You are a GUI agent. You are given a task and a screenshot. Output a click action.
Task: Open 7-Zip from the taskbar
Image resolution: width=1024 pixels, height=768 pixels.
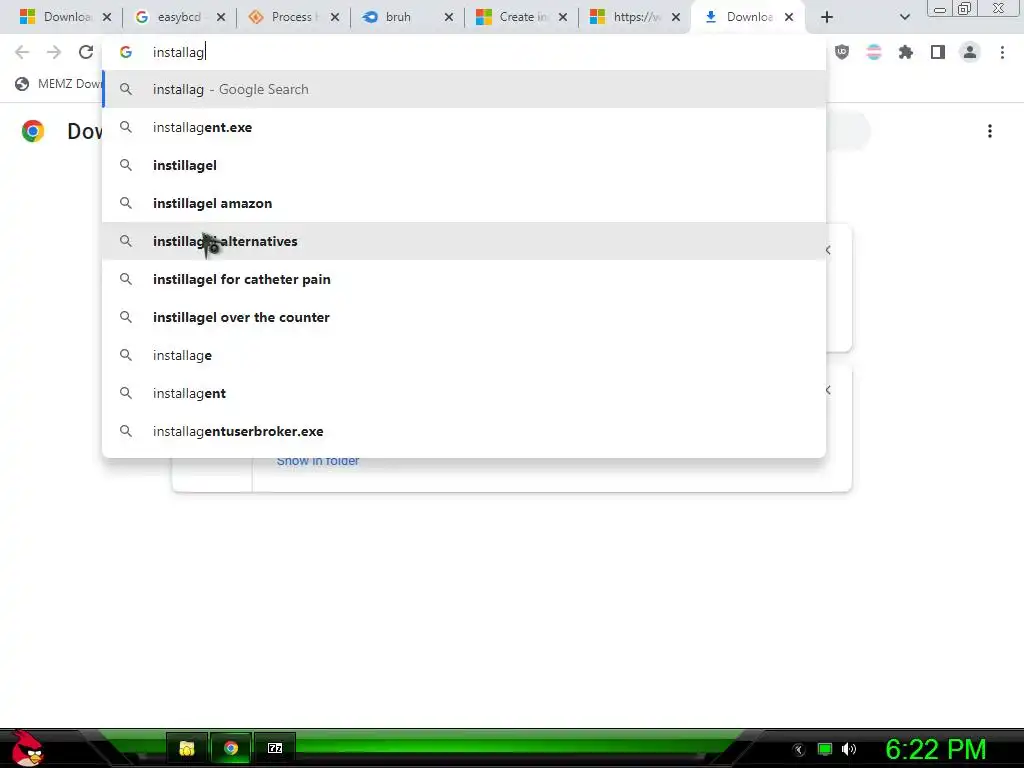click(x=275, y=748)
